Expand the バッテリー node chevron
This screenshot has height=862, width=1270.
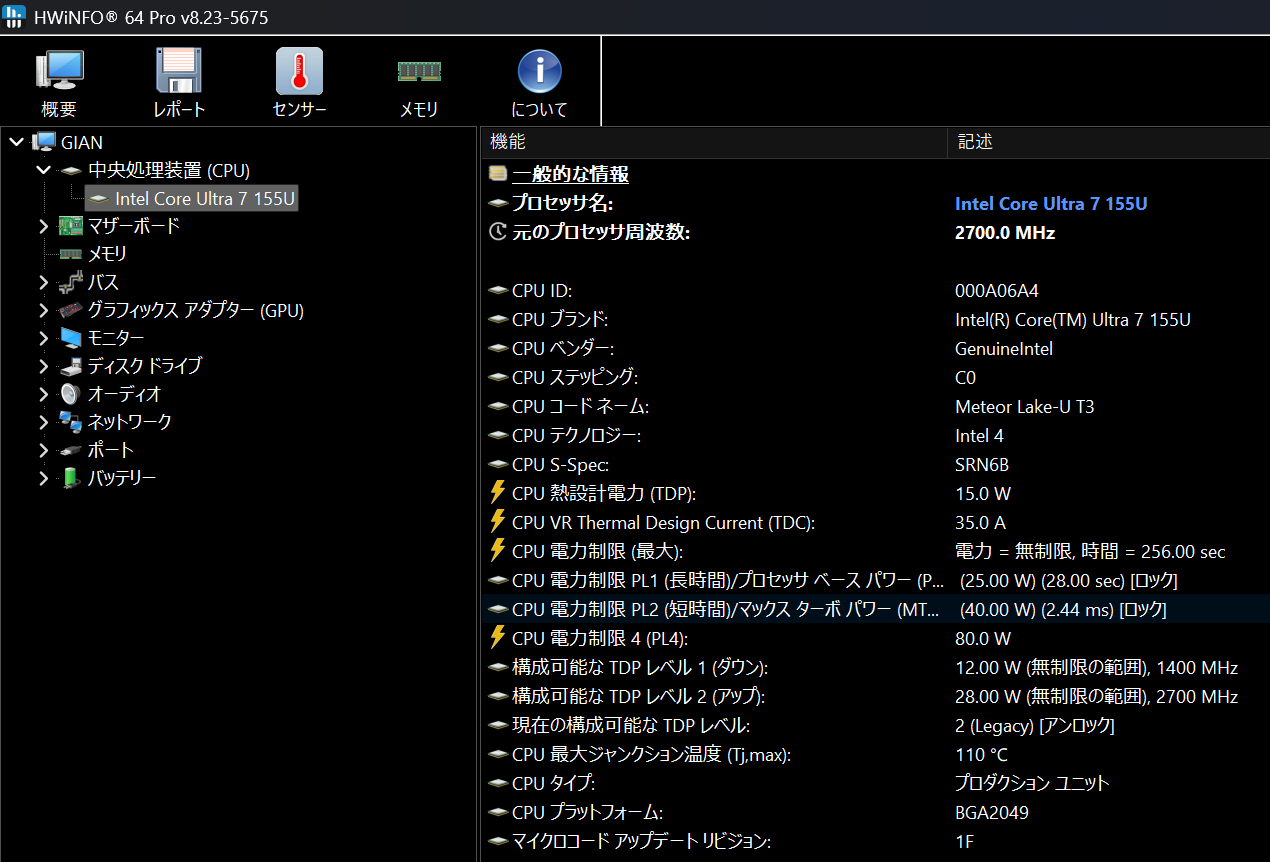[43, 478]
